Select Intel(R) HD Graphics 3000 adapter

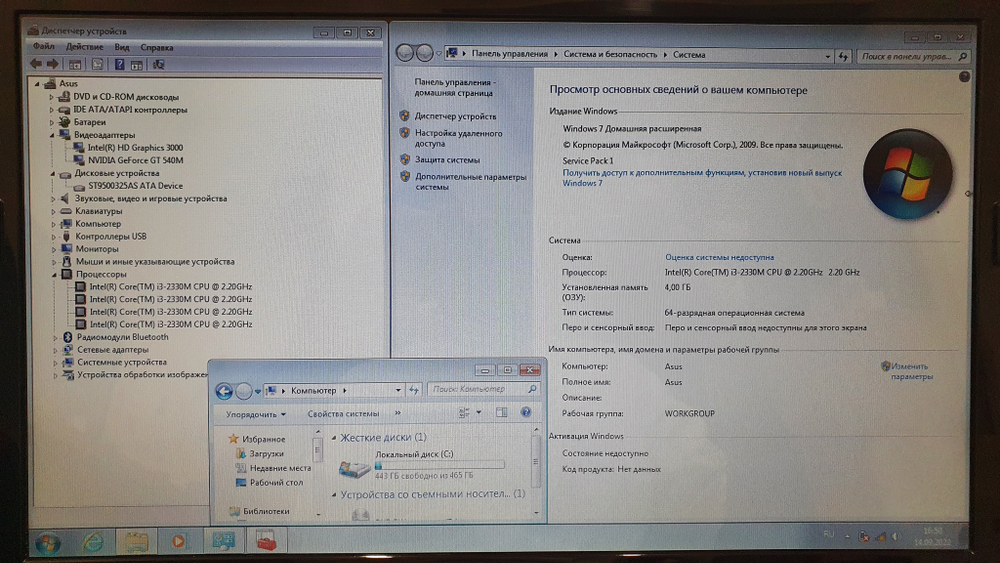click(135, 147)
